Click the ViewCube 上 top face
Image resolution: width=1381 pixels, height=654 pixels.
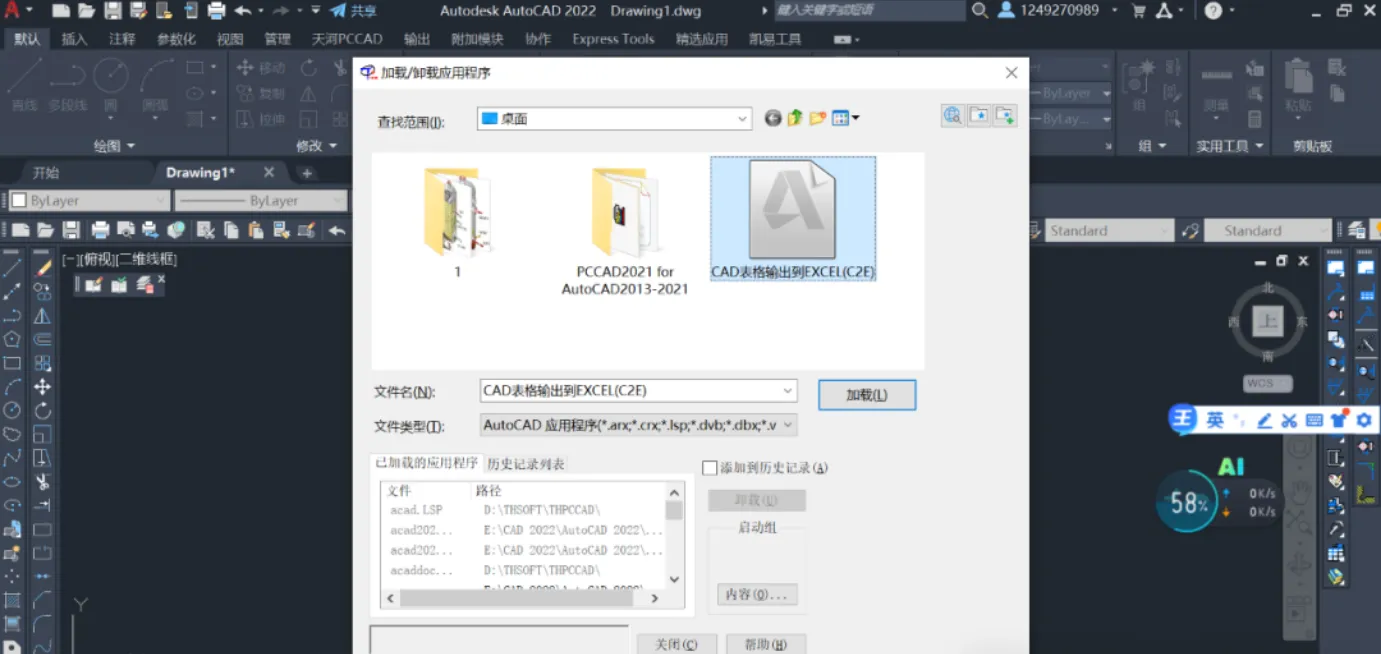(x=1268, y=322)
